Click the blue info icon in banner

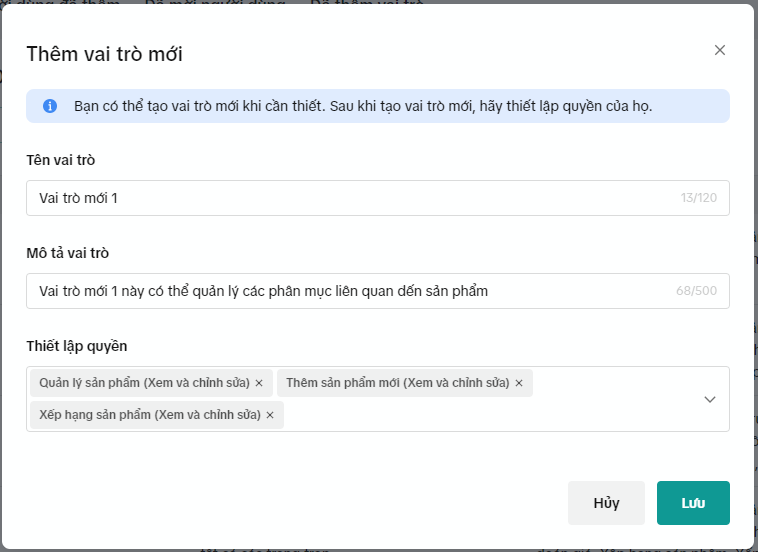[50, 106]
